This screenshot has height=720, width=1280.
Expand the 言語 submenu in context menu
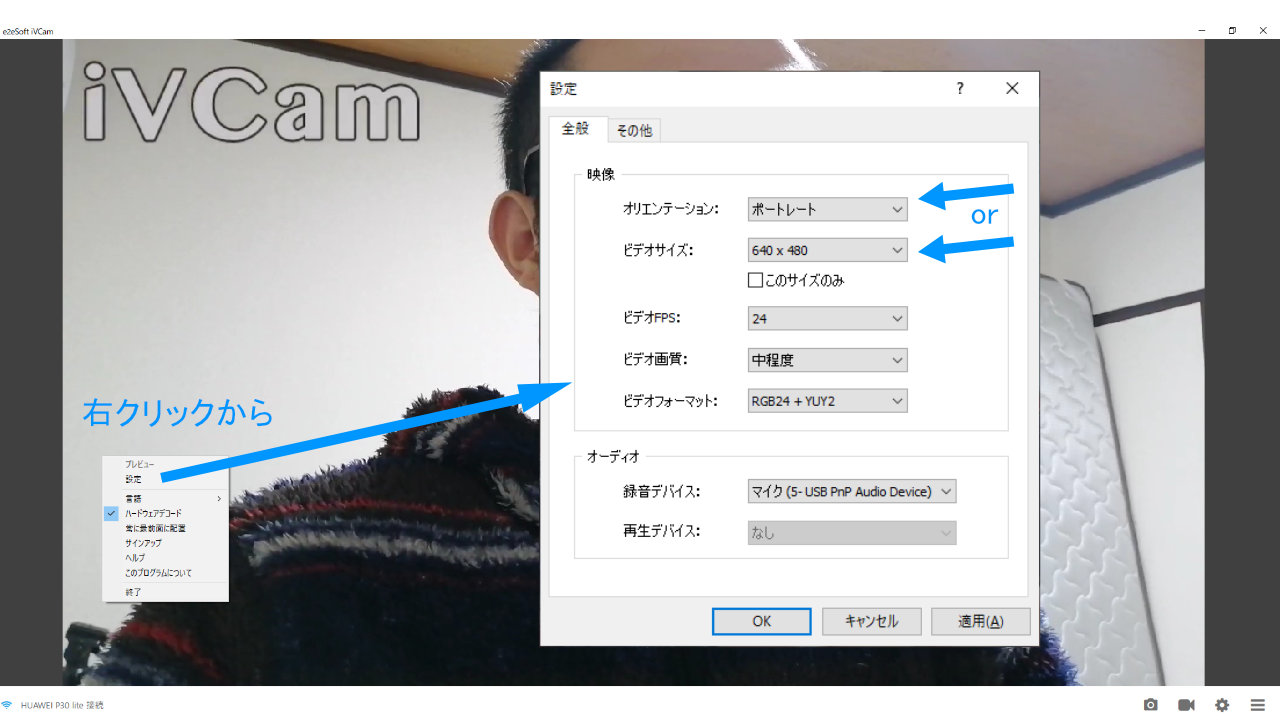click(165, 498)
